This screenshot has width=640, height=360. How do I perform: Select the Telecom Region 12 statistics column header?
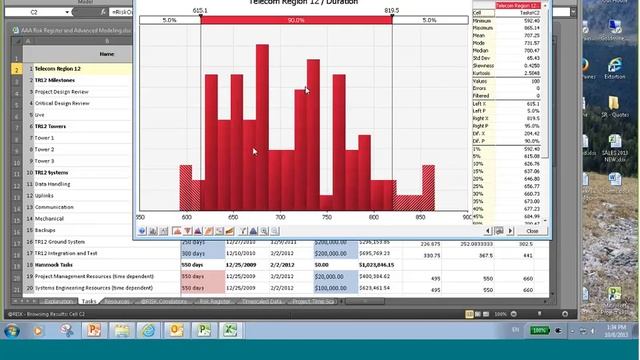click(518, 6)
